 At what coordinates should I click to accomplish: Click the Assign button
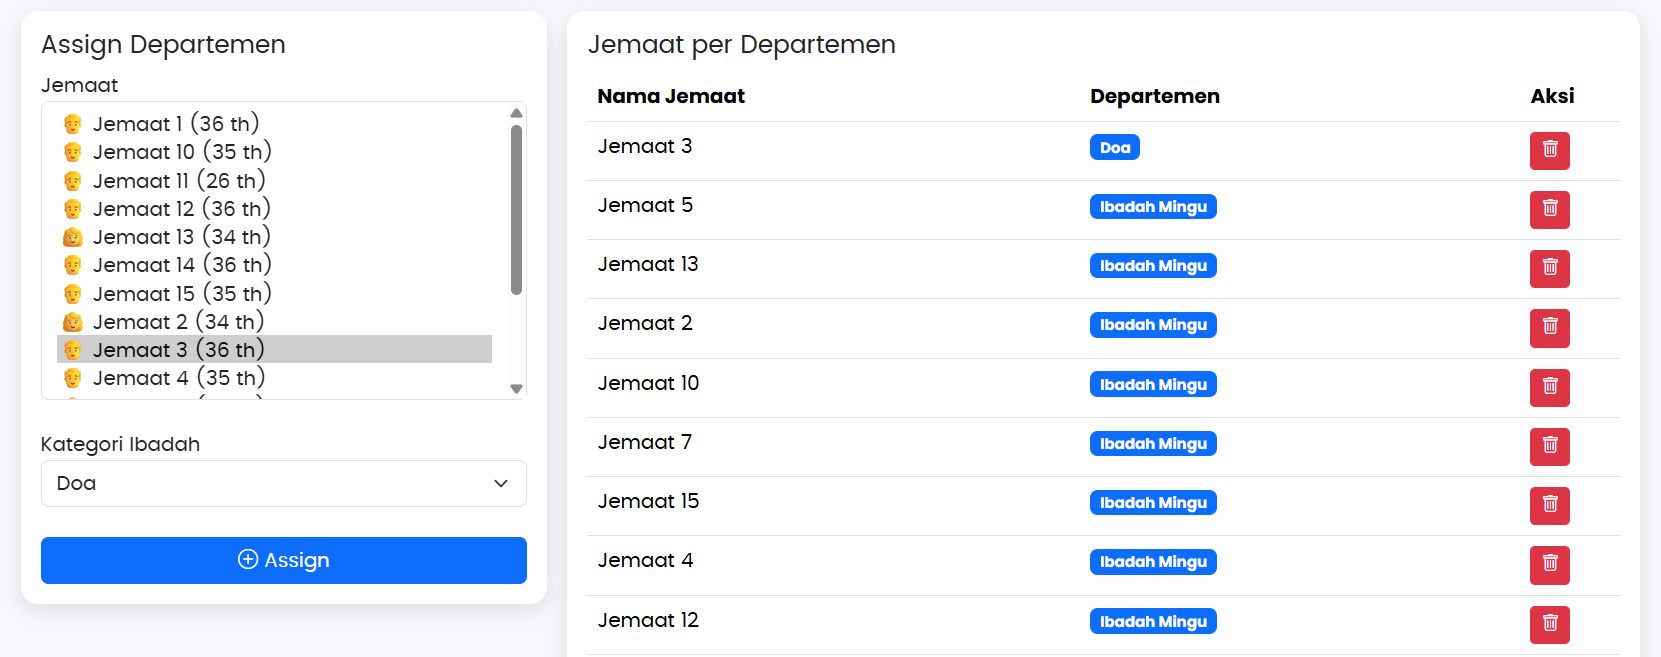(x=283, y=560)
